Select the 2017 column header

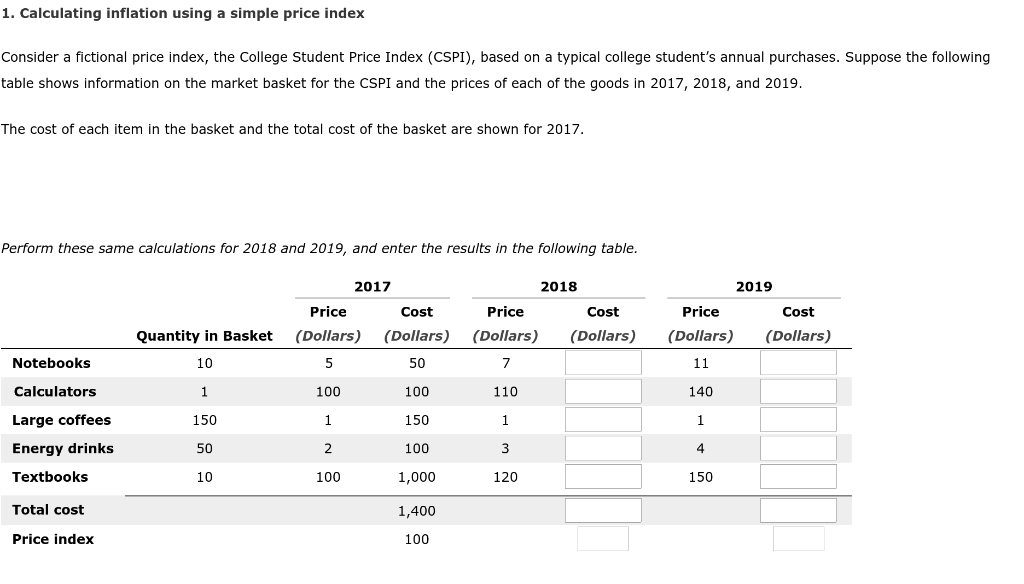372,286
